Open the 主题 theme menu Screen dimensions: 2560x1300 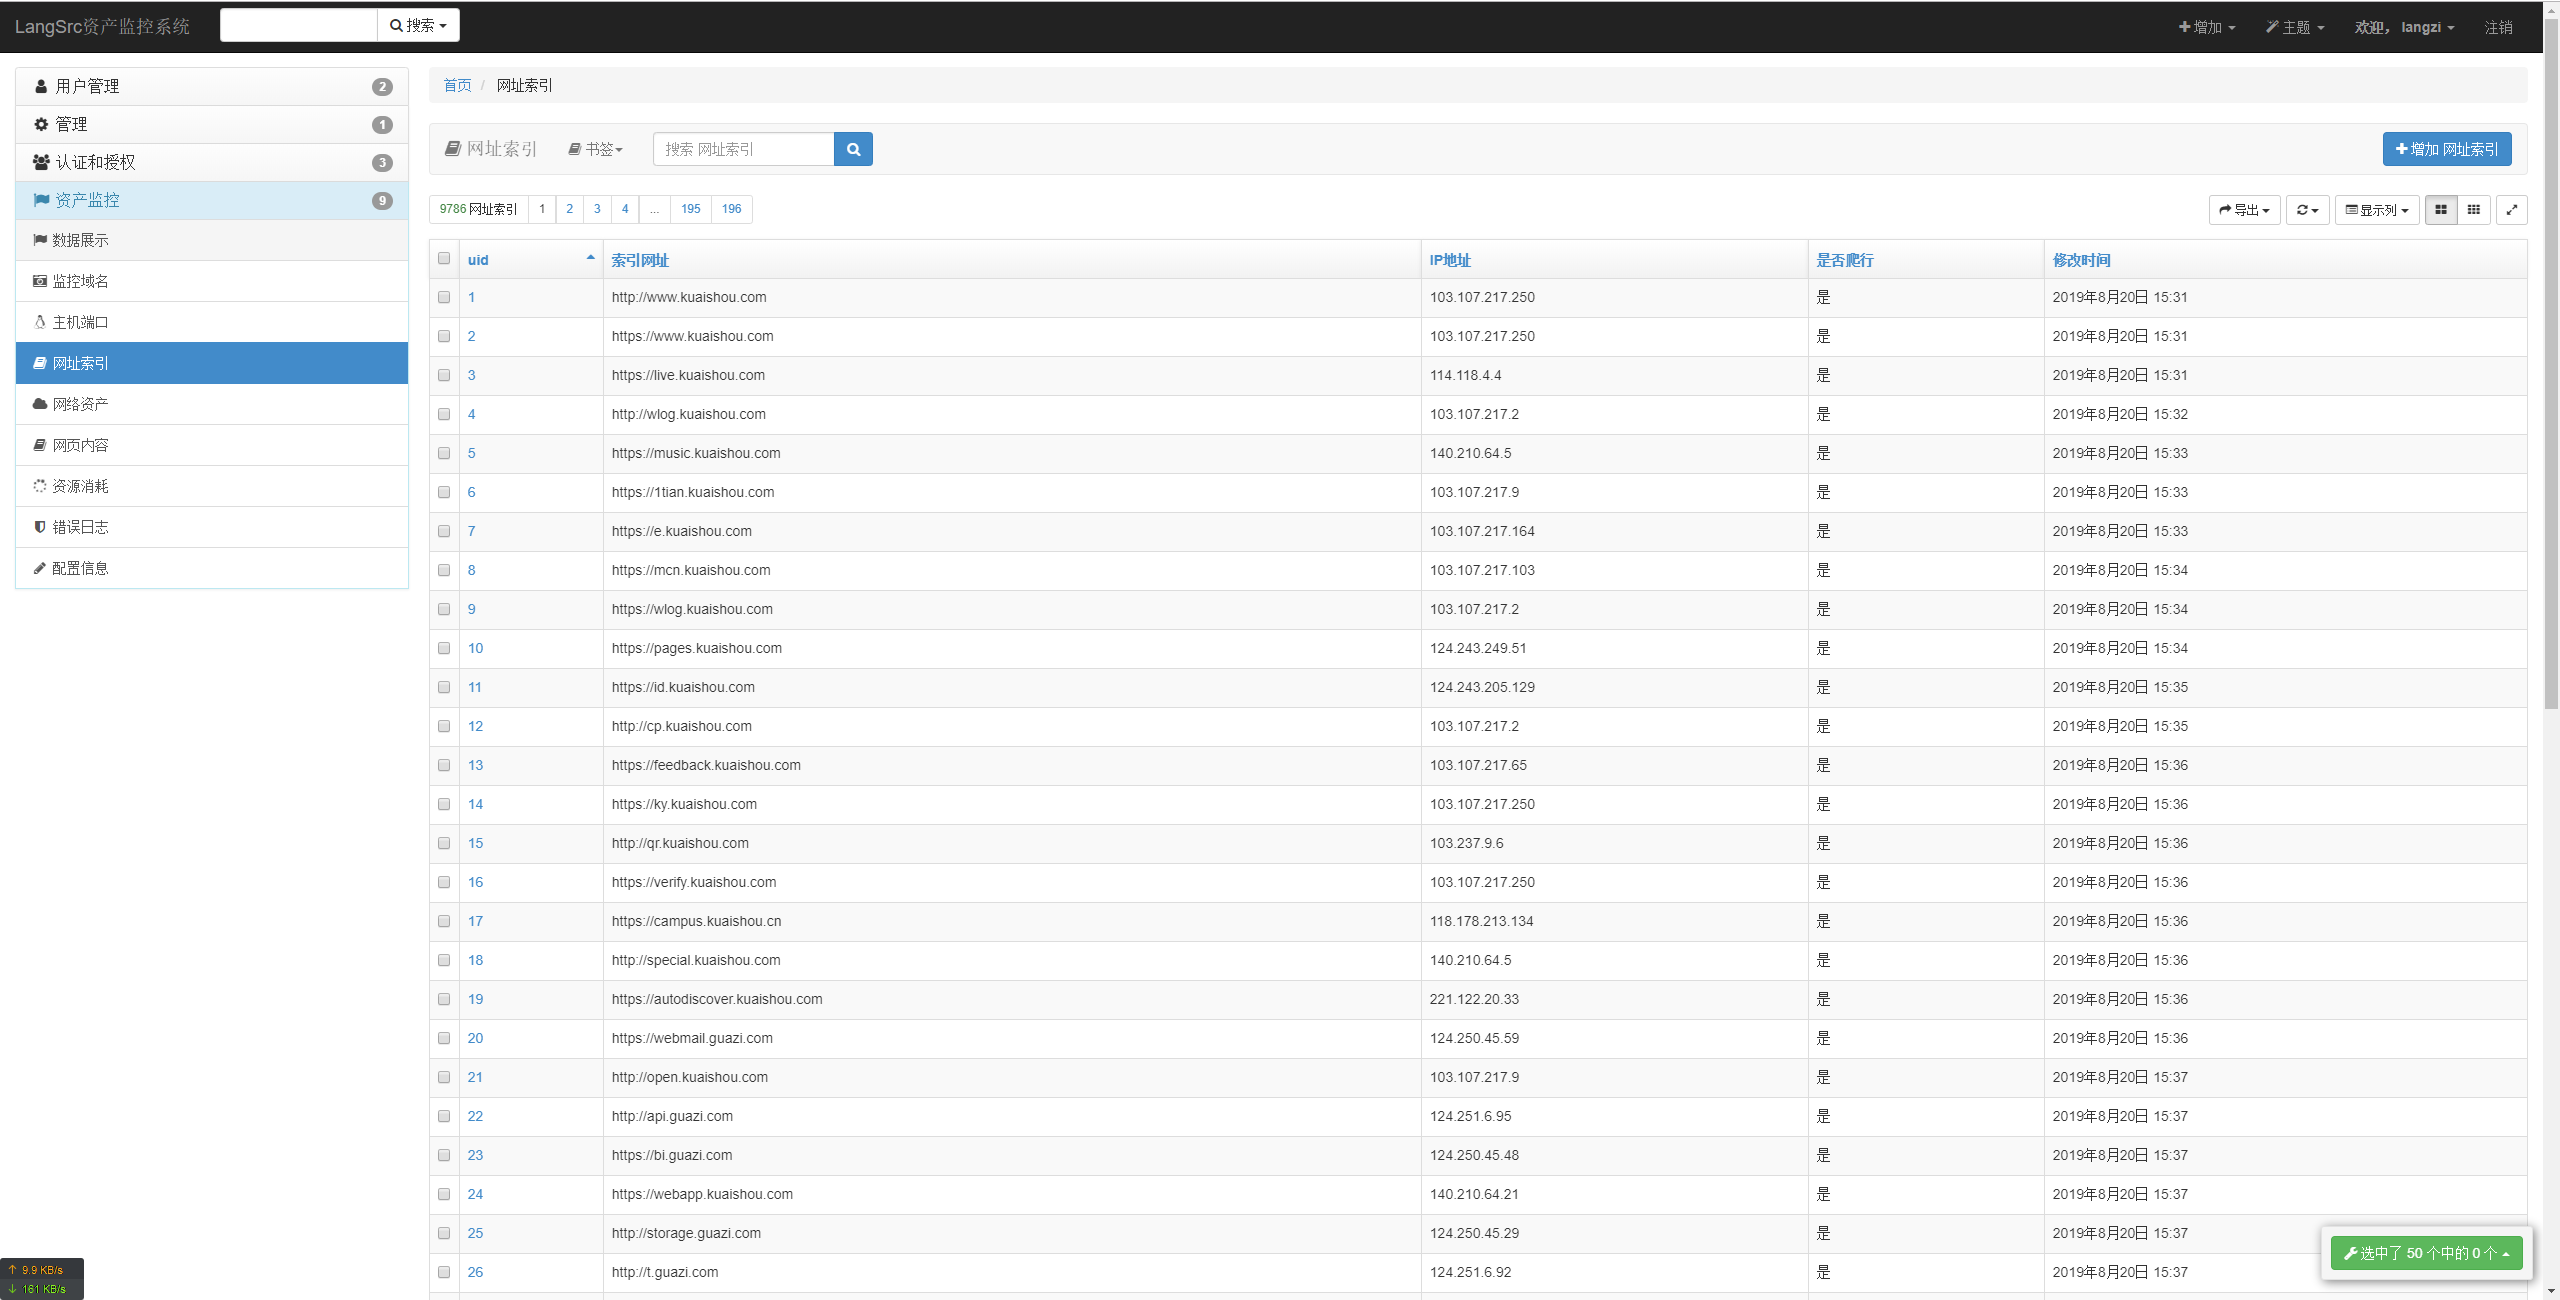tap(2295, 27)
